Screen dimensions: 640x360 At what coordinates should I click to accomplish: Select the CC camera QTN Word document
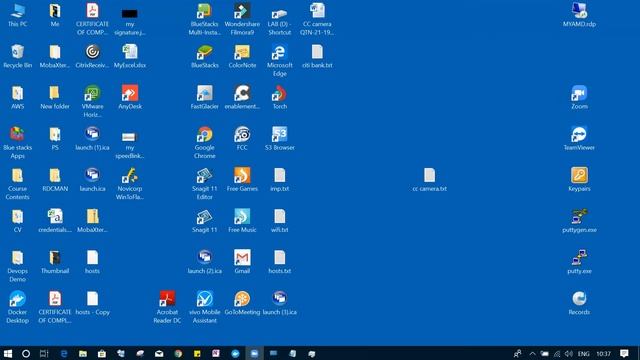tap(317, 19)
